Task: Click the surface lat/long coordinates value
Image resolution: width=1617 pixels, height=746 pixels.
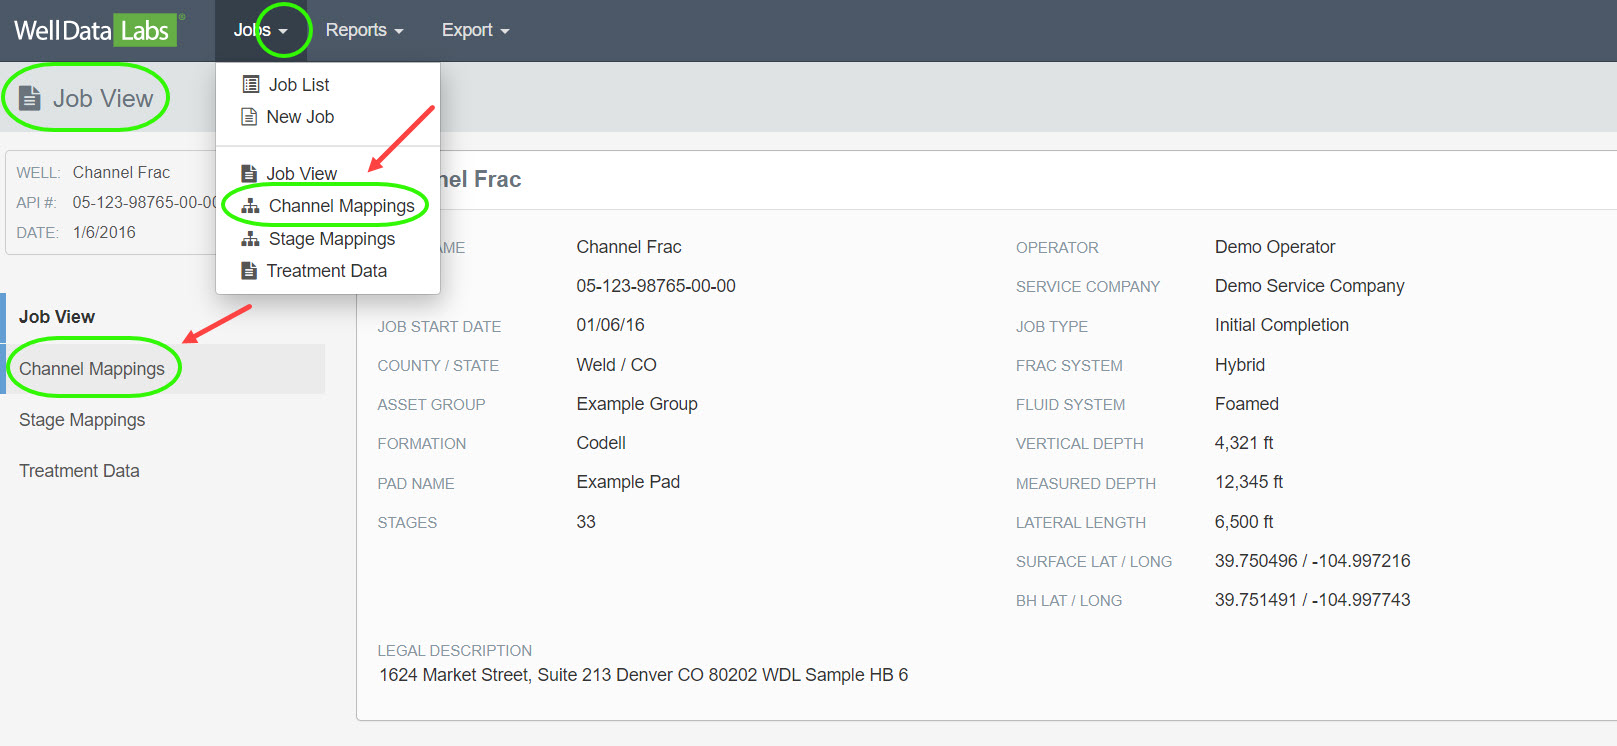Action: 1313,561
